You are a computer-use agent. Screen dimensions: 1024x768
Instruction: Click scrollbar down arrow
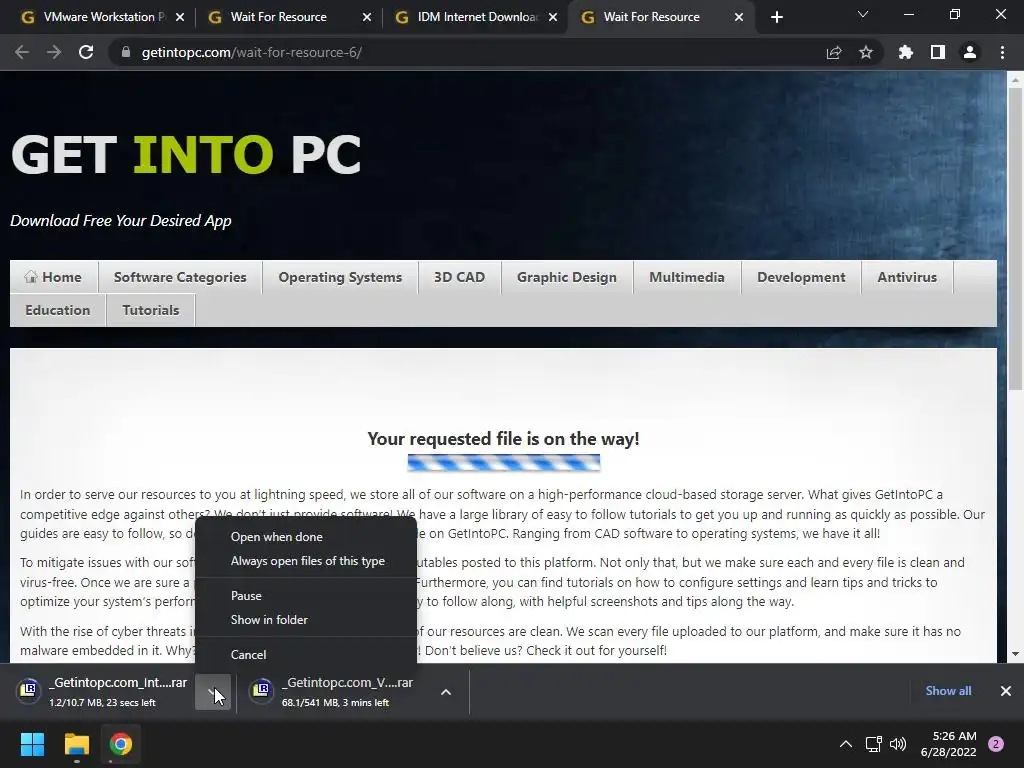tap(1016, 654)
